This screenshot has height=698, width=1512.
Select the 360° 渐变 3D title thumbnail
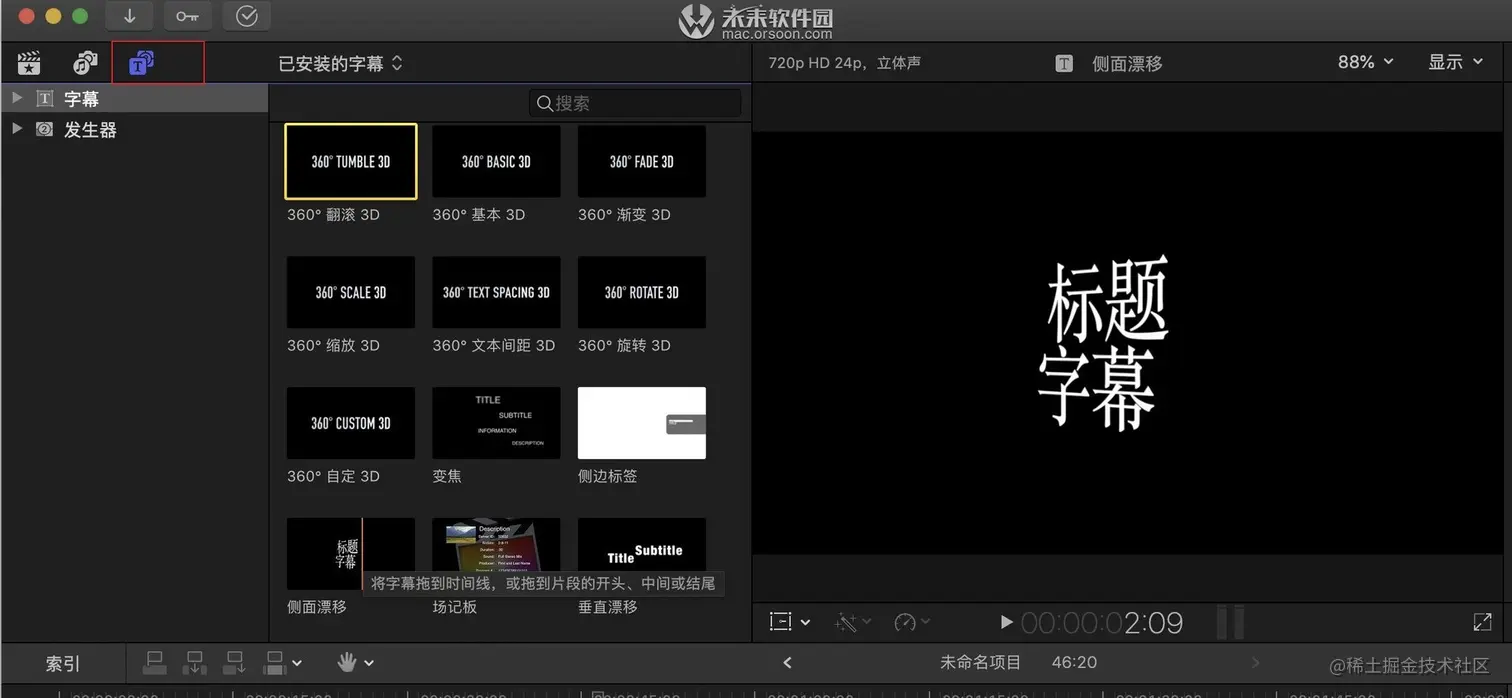coord(642,161)
